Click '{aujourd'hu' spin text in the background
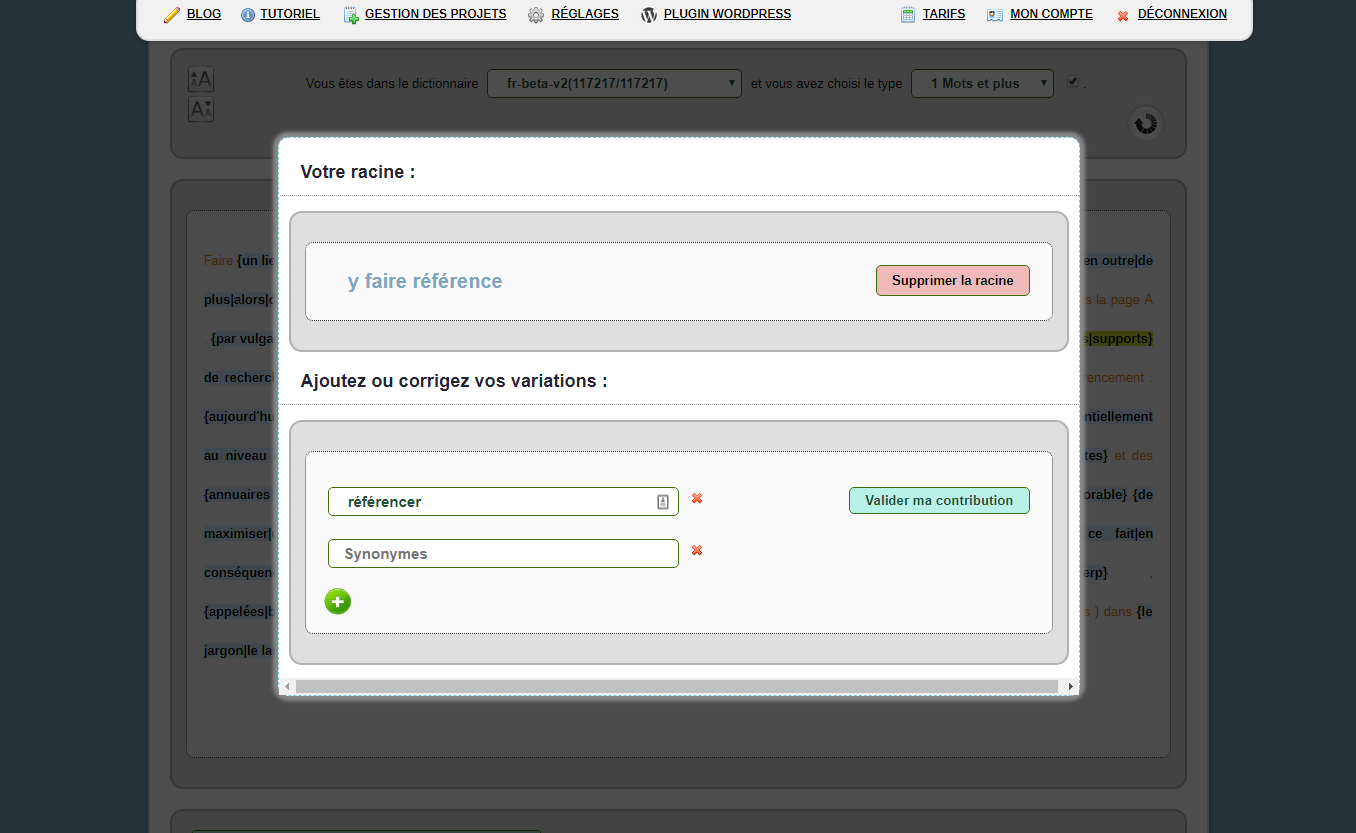The image size is (1356, 833). (239, 417)
